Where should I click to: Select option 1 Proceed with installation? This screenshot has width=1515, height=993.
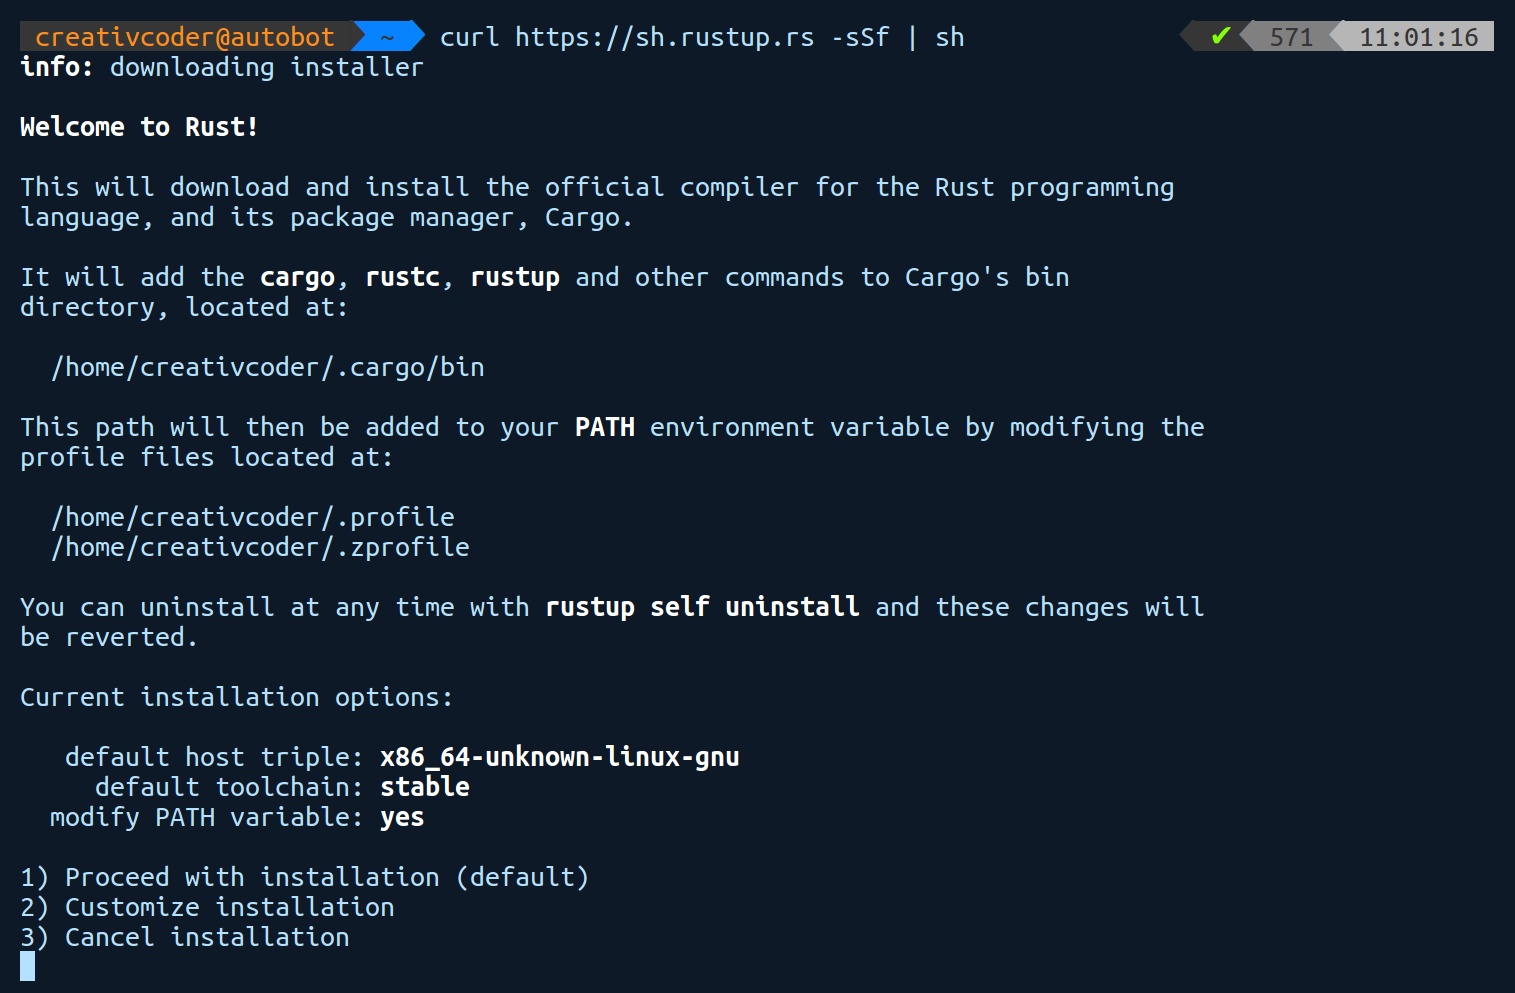(305, 877)
